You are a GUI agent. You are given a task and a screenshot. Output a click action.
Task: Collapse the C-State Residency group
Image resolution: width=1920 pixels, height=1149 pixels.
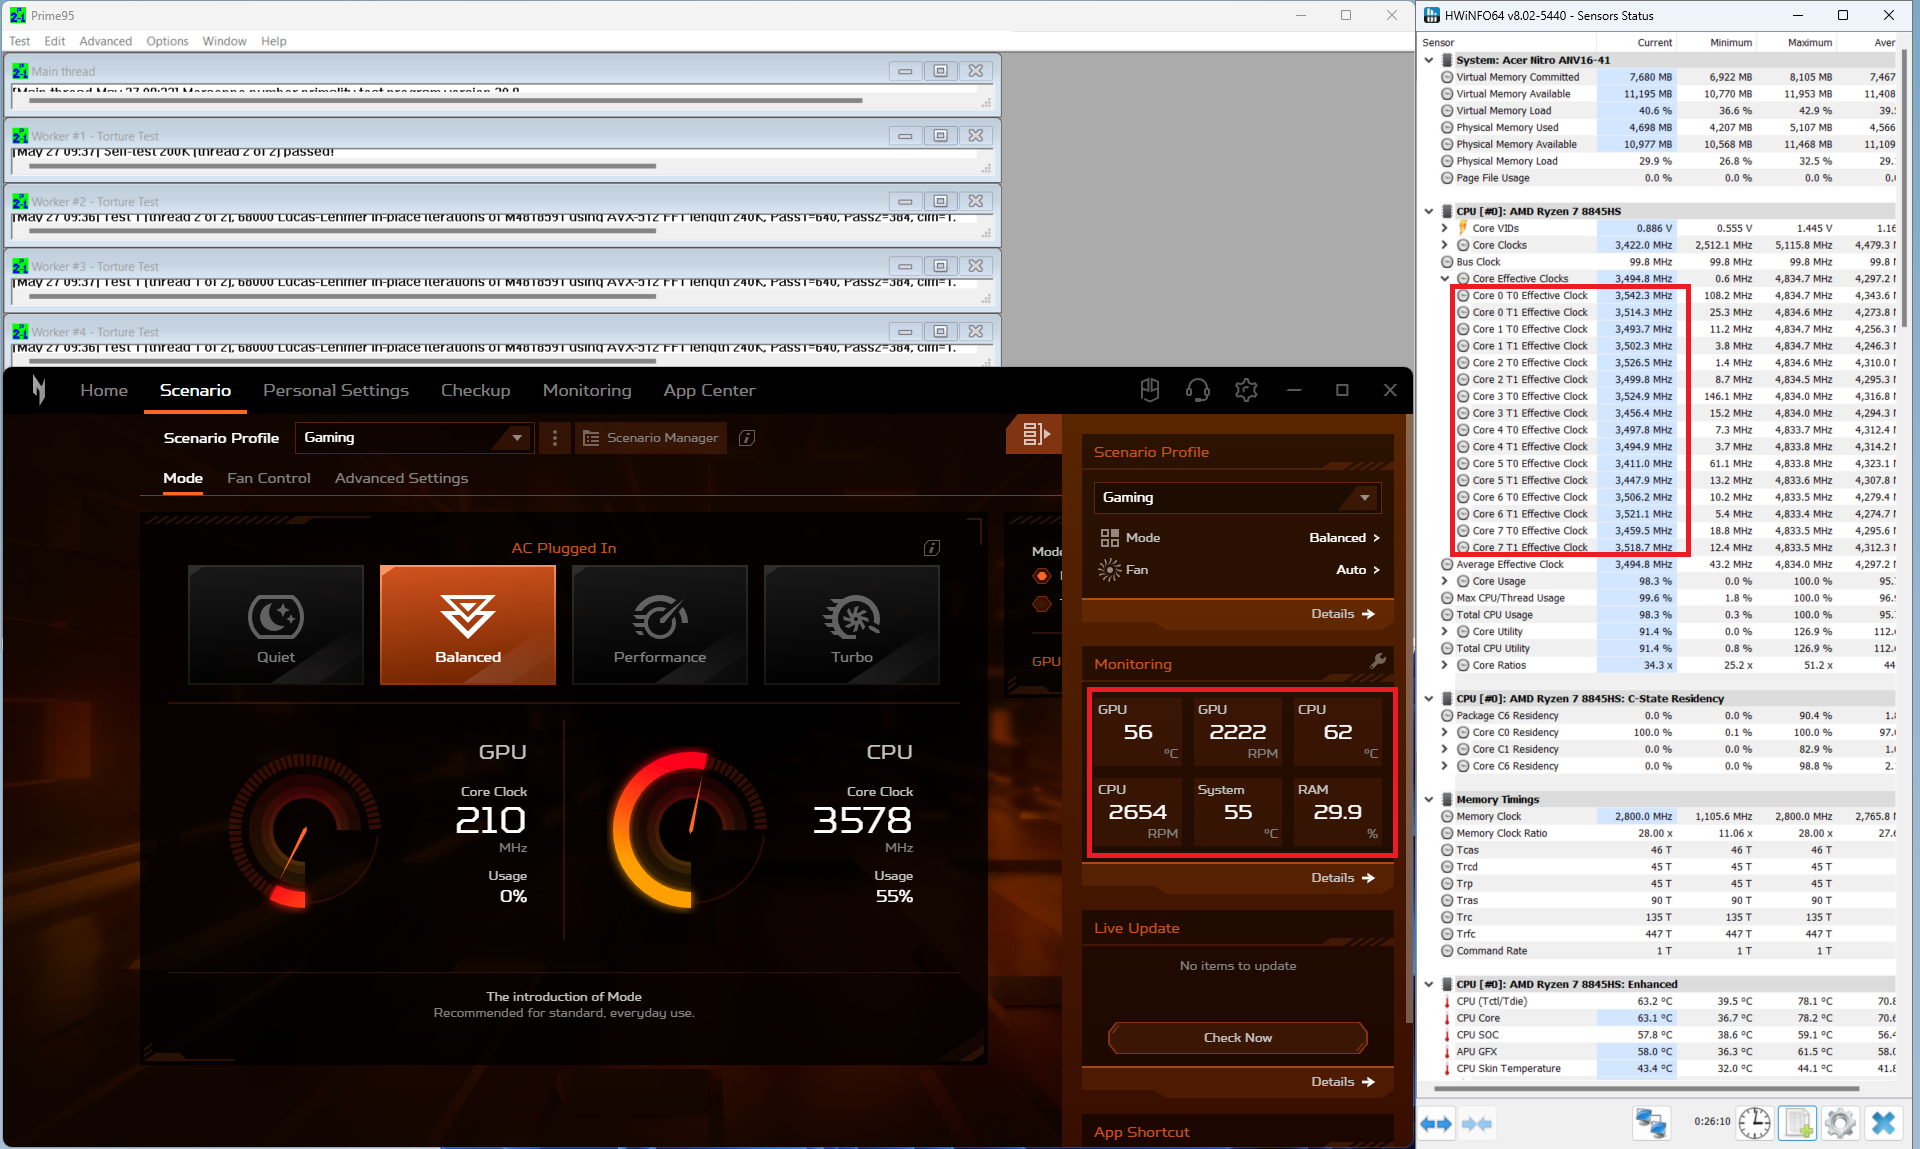1429,699
